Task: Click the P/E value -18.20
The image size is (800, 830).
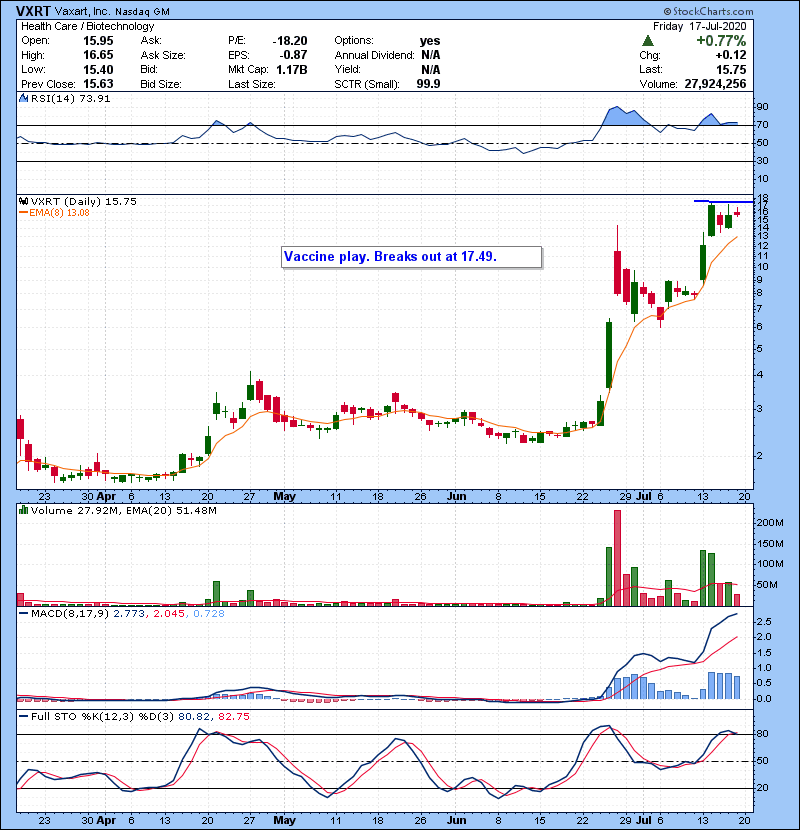Action: pyautogui.click(x=290, y=41)
